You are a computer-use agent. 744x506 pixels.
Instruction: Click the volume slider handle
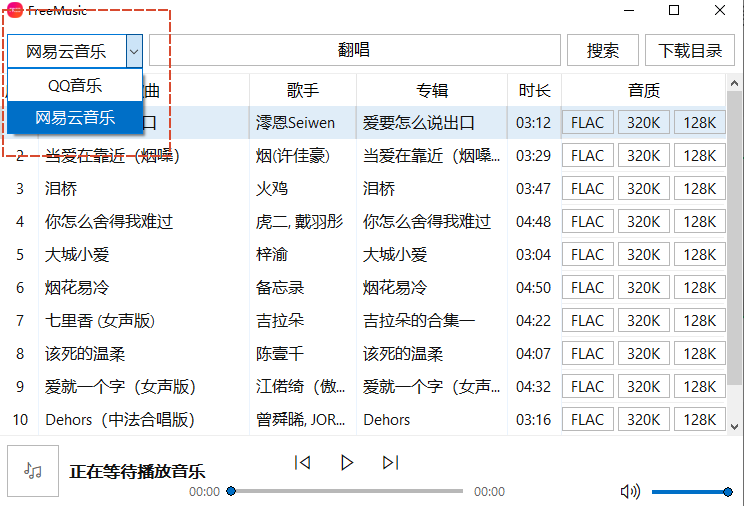(x=728, y=492)
